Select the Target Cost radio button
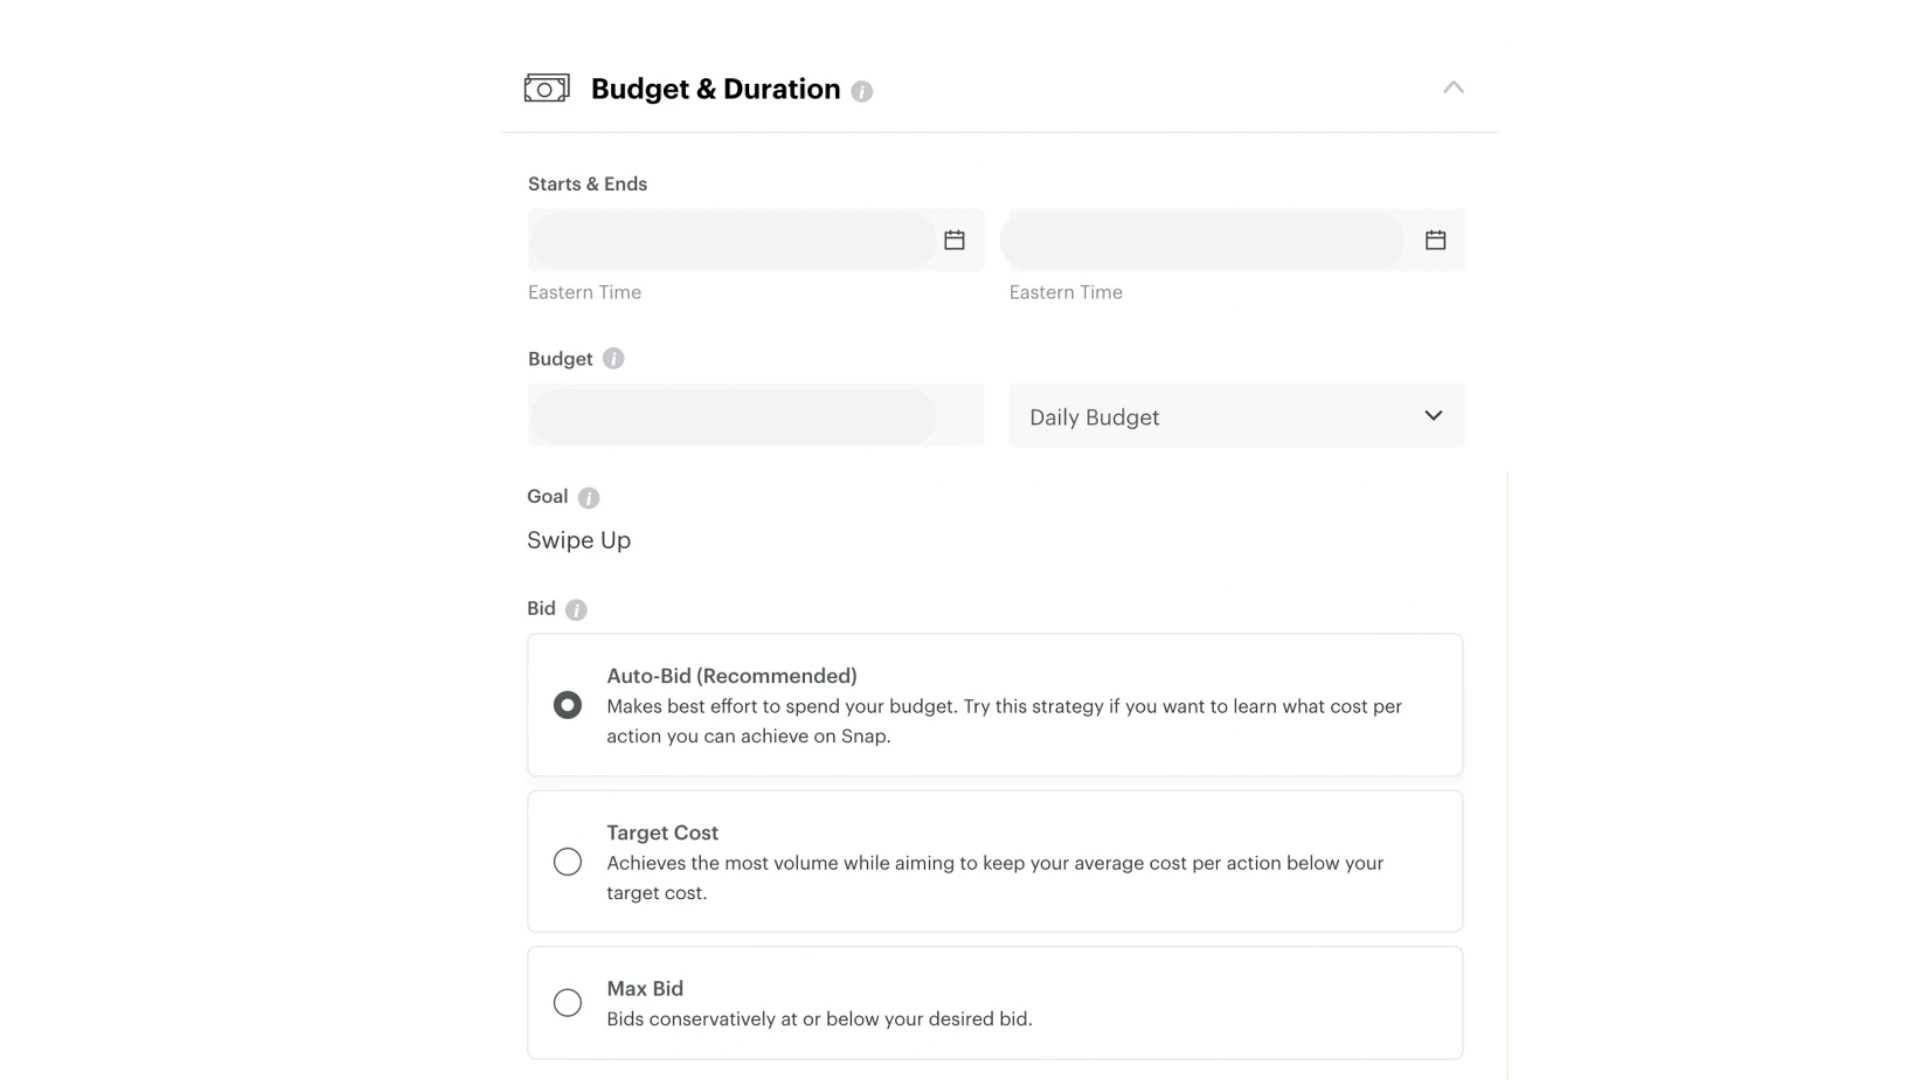Image resolution: width=1920 pixels, height=1080 pixels. click(x=567, y=861)
